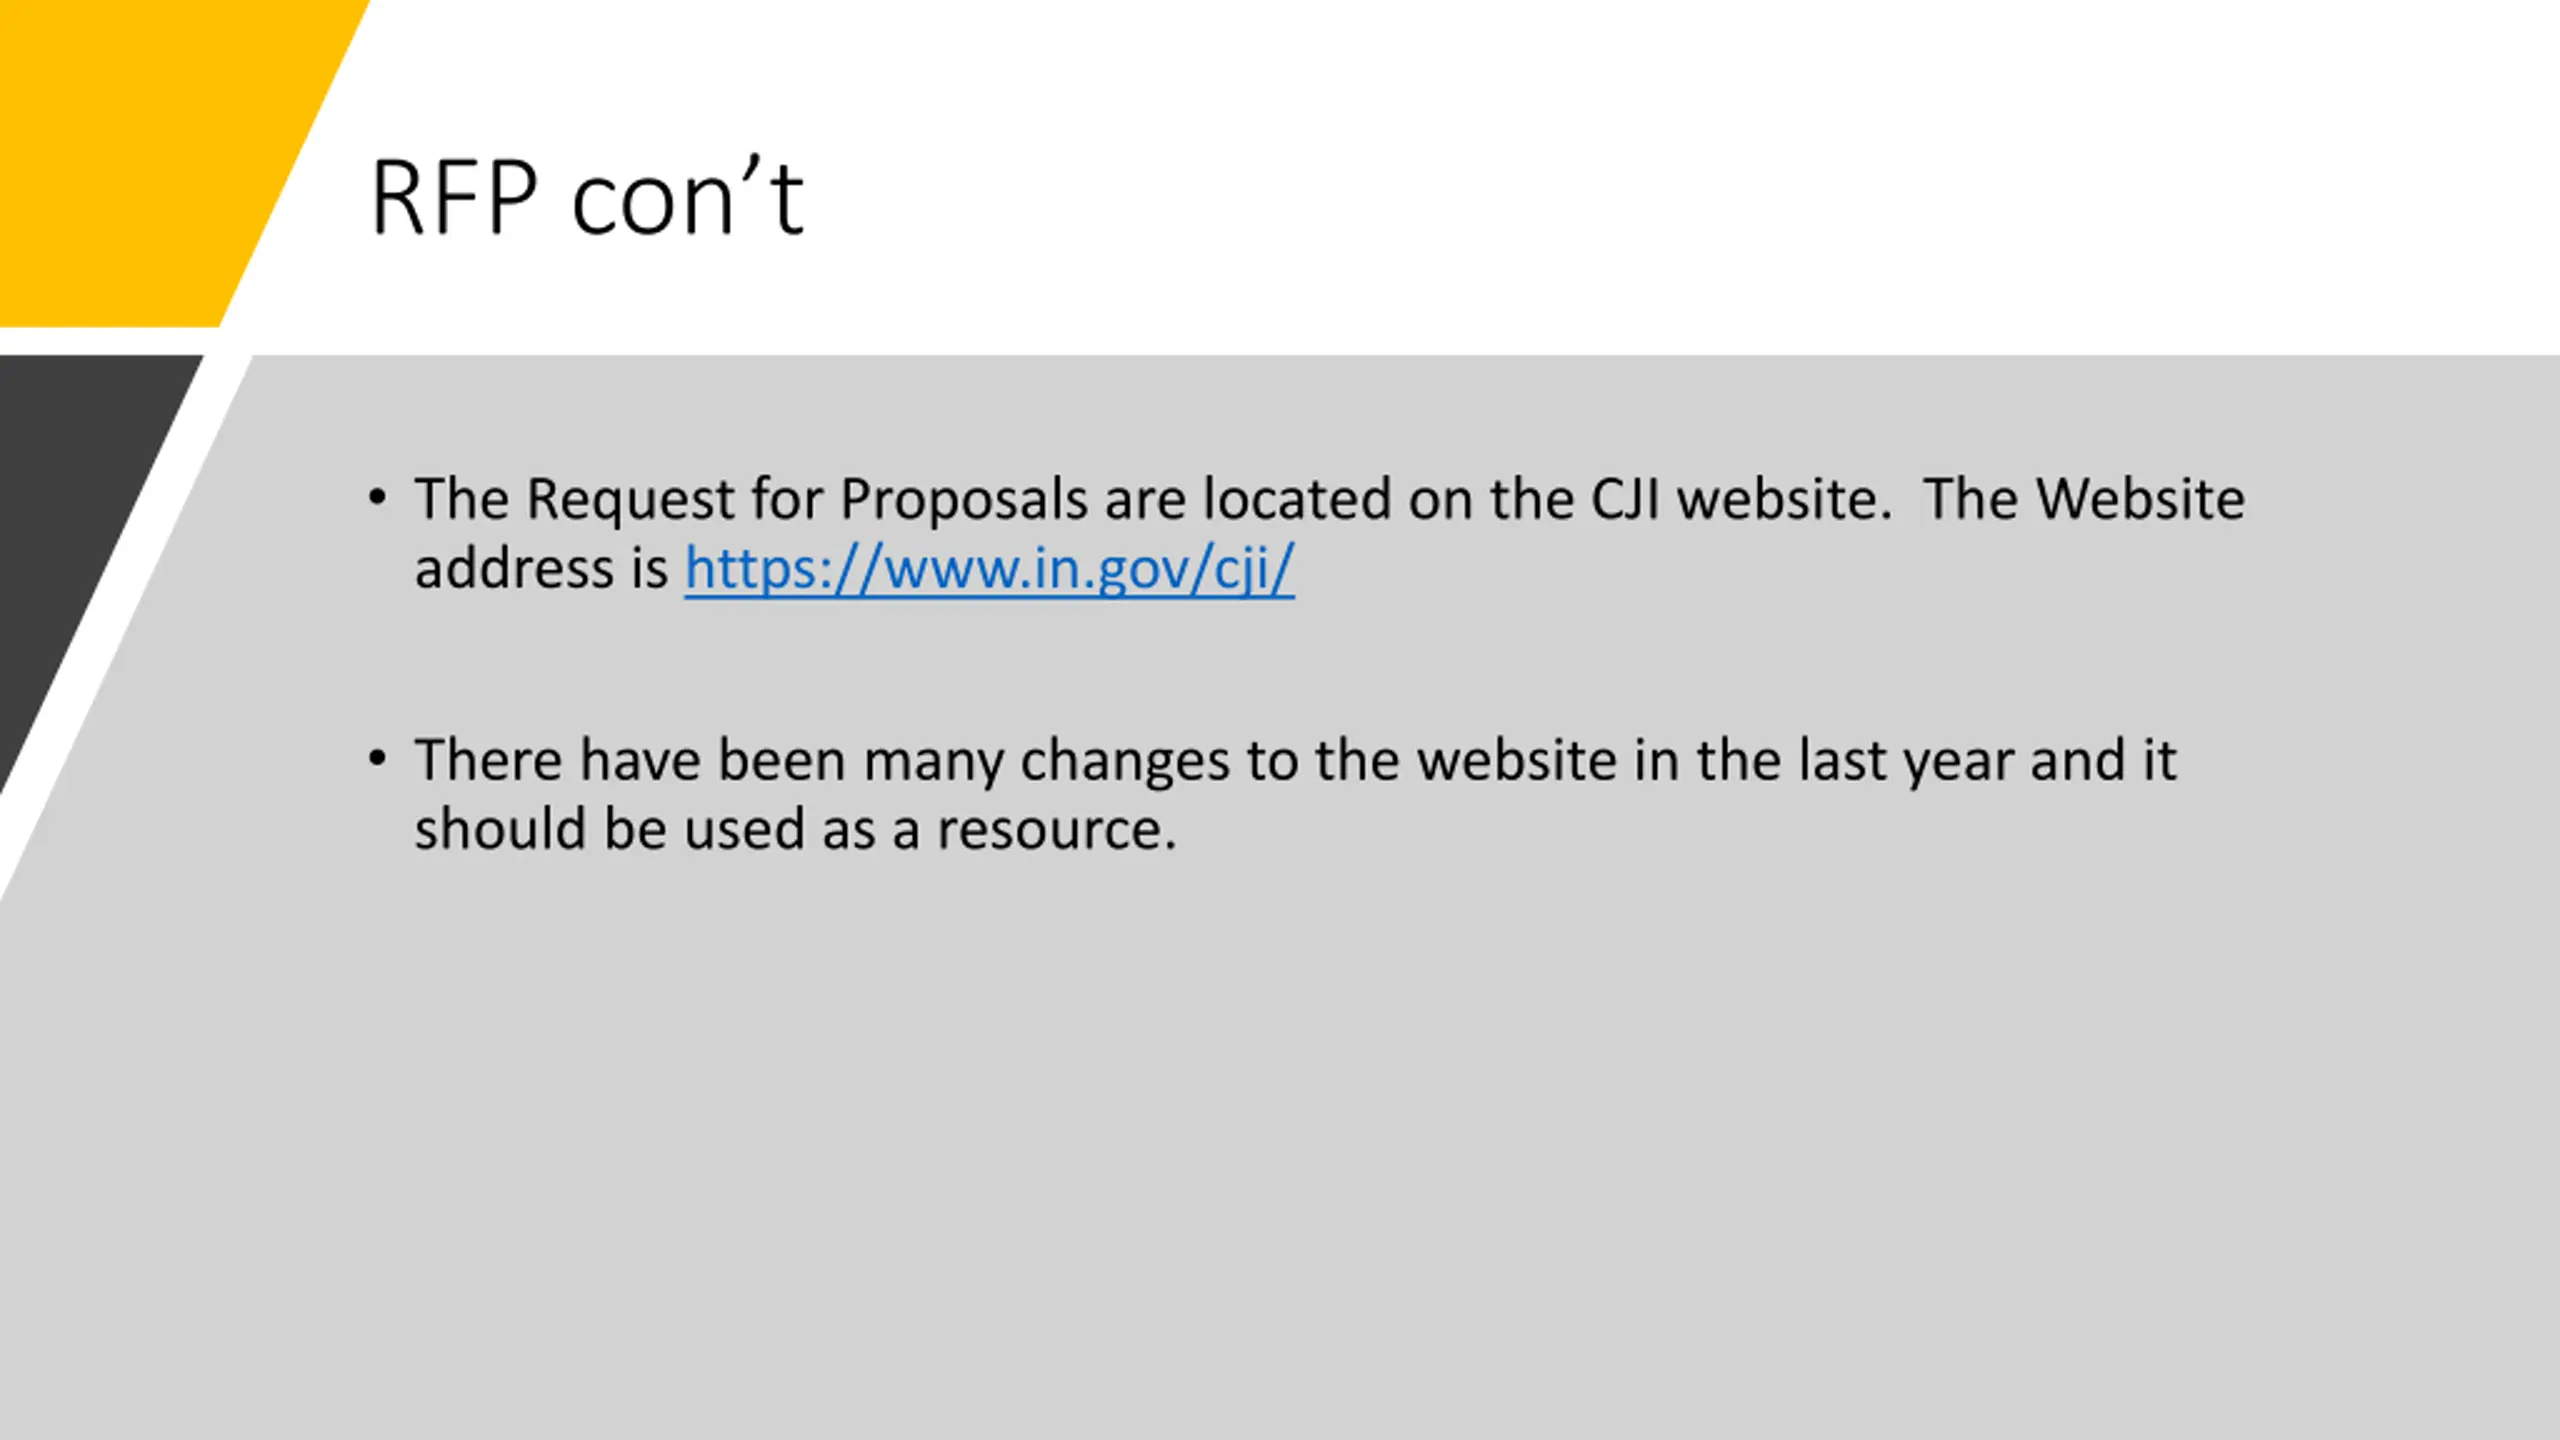This screenshot has height=1440, width=2560.
Task: Click the word 'resource.' in second bullet
Action: [x=1057, y=830]
